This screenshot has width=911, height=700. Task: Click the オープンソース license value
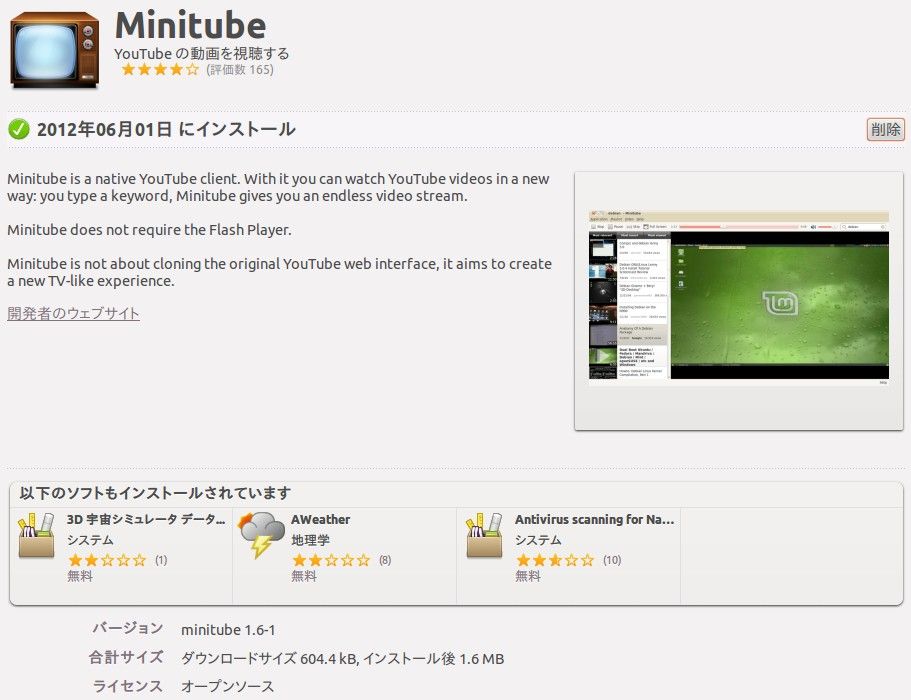[228, 686]
